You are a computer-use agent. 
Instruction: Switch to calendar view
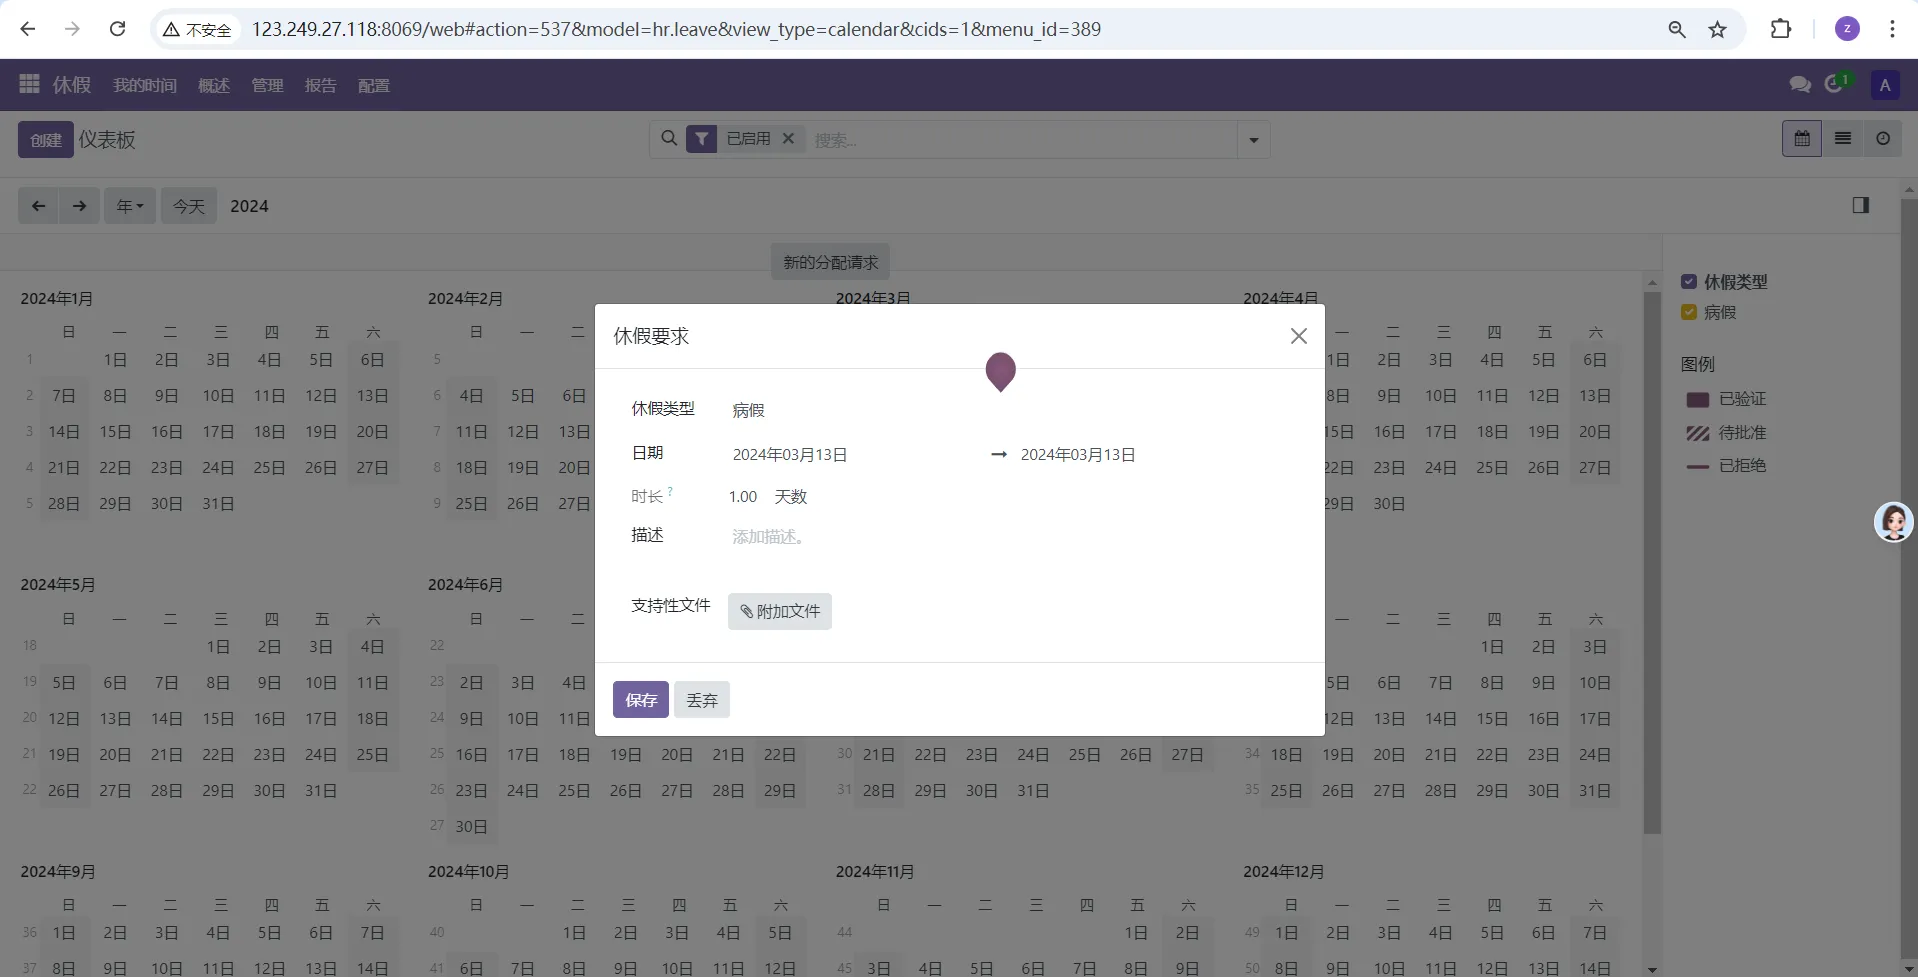[1802, 139]
